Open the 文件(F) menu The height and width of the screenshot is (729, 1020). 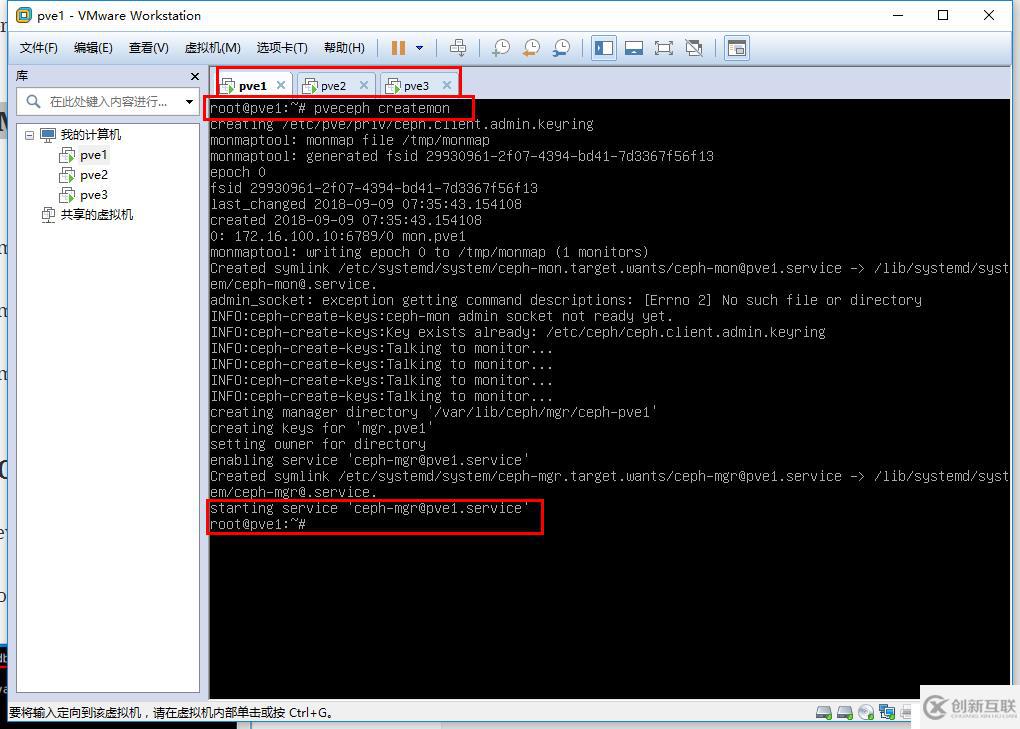pos(38,47)
